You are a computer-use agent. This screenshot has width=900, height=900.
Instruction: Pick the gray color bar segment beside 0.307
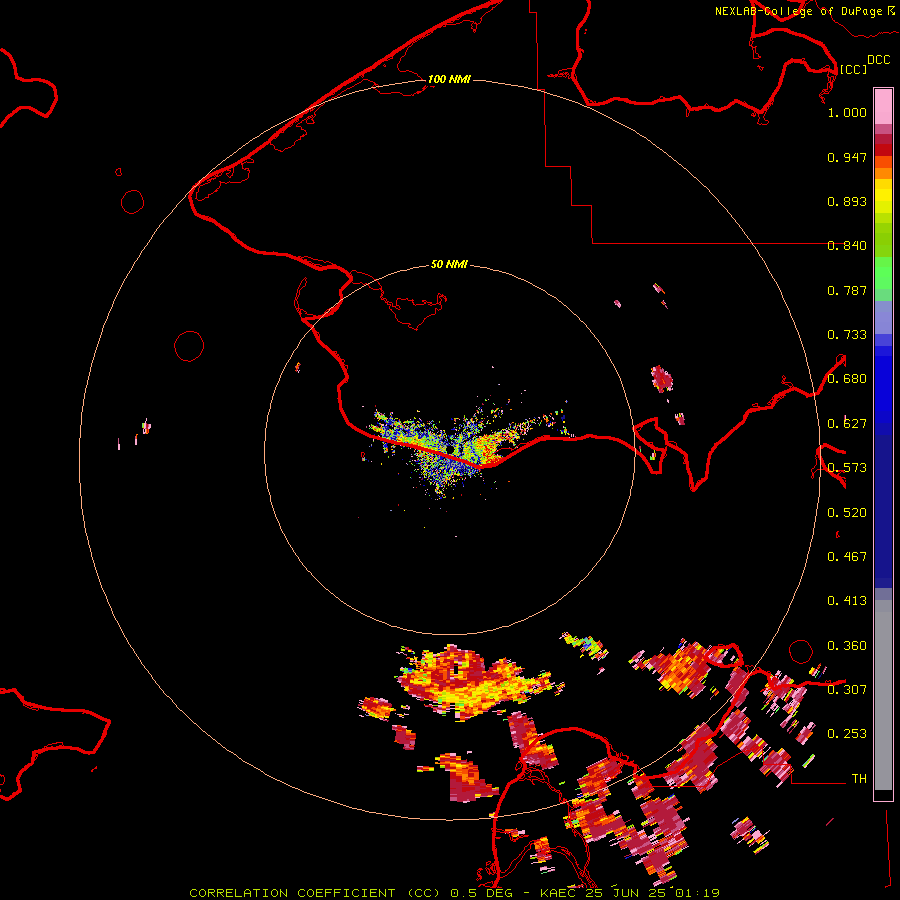pos(883,700)
